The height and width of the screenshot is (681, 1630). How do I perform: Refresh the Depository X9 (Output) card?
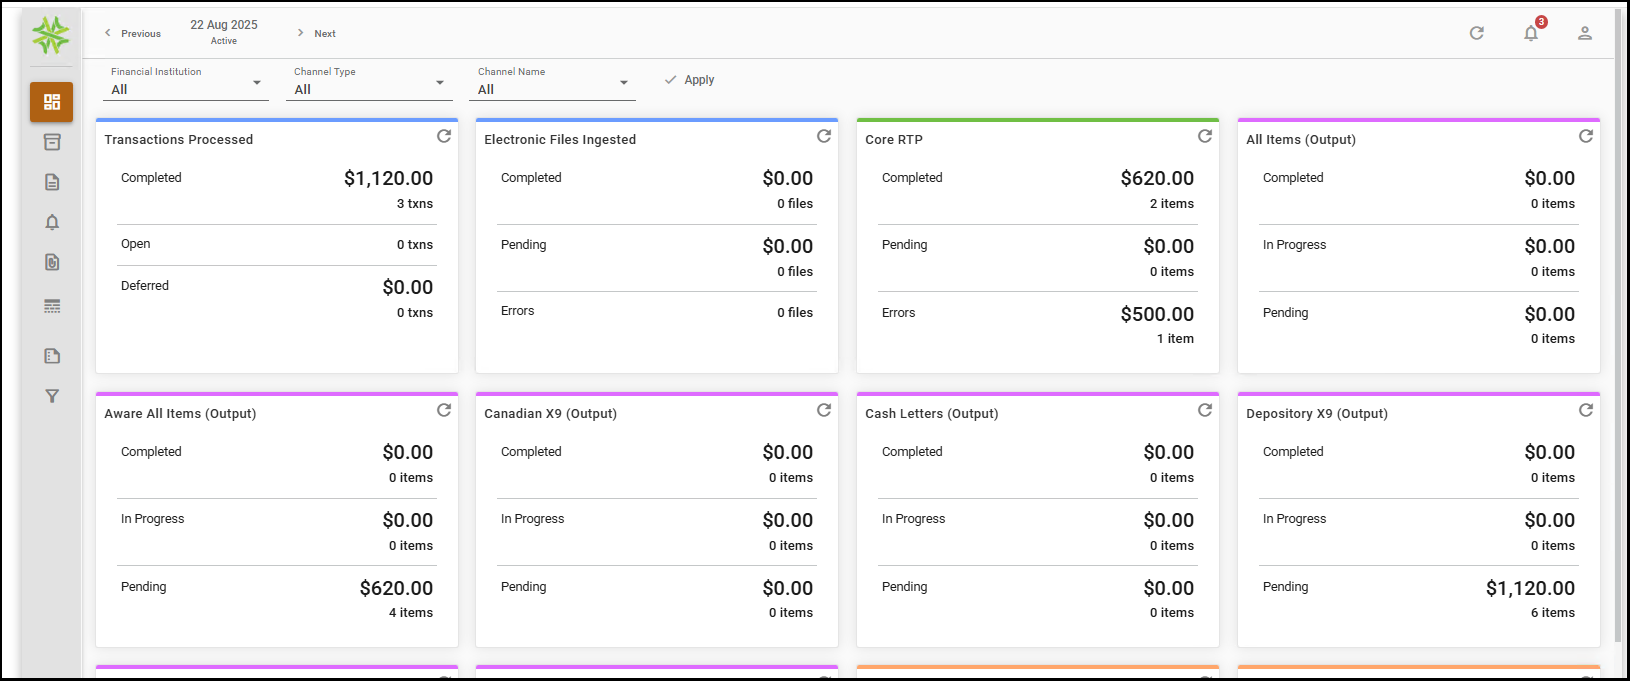click(x=1586, y=410)
